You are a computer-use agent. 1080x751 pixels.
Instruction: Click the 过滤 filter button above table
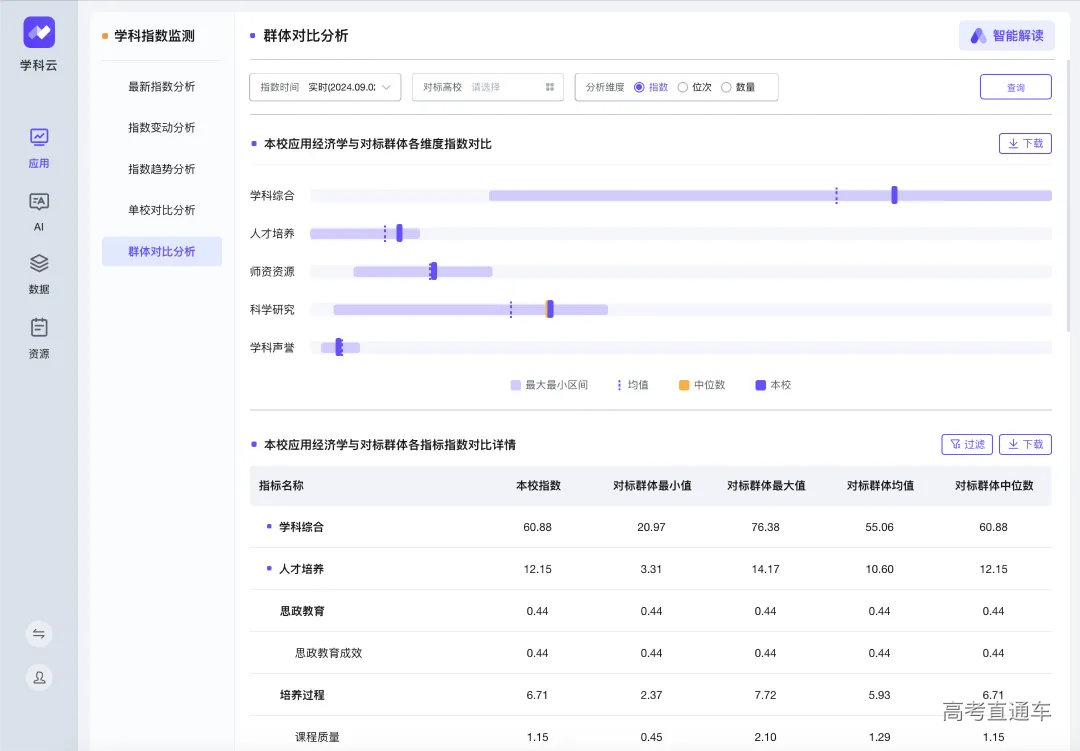[967, 444]
